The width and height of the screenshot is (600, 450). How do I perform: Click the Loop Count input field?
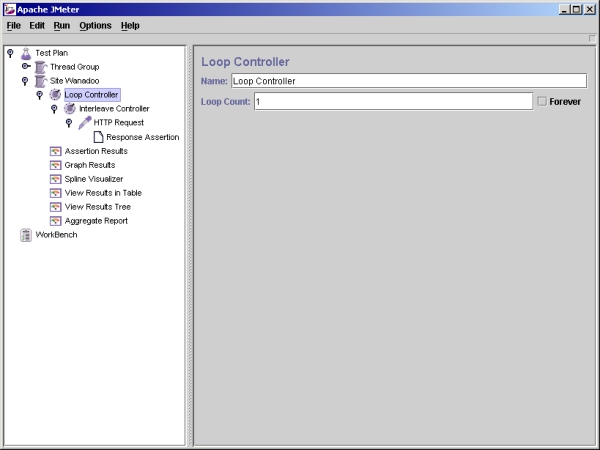392,101
